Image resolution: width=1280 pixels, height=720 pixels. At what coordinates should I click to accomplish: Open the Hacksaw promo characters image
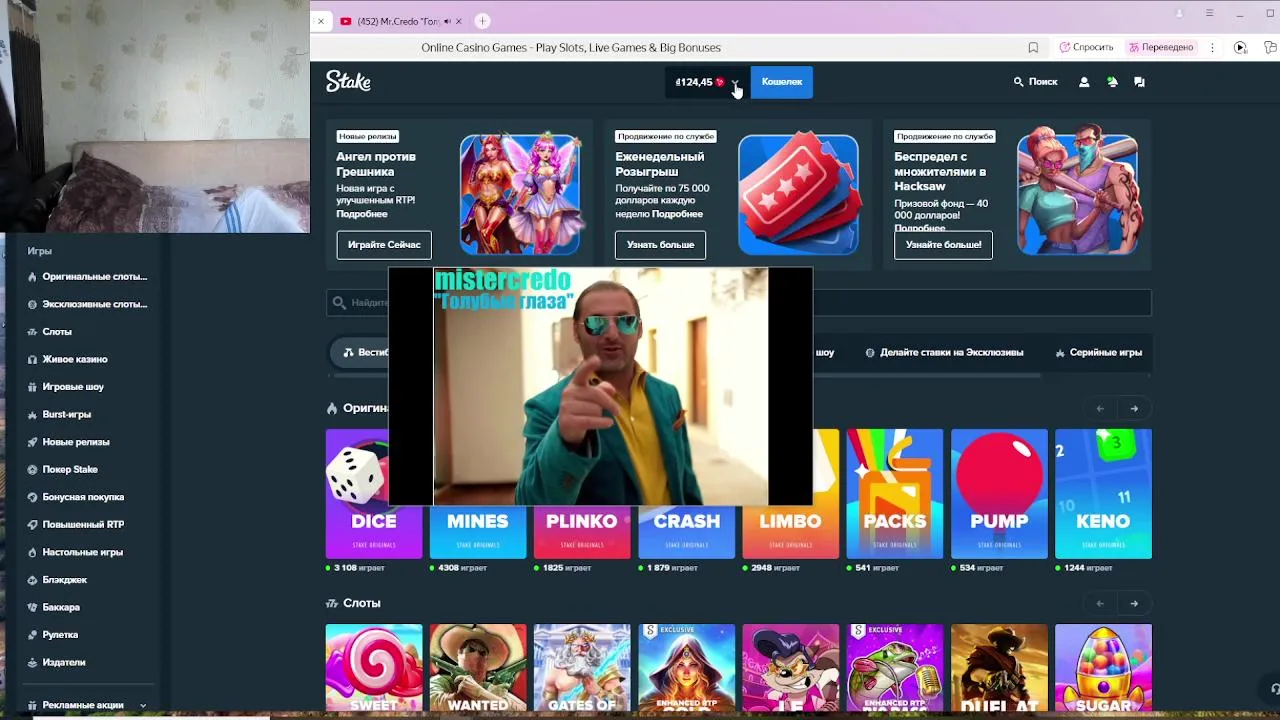pyautogui.click(x=1077, y=190)
